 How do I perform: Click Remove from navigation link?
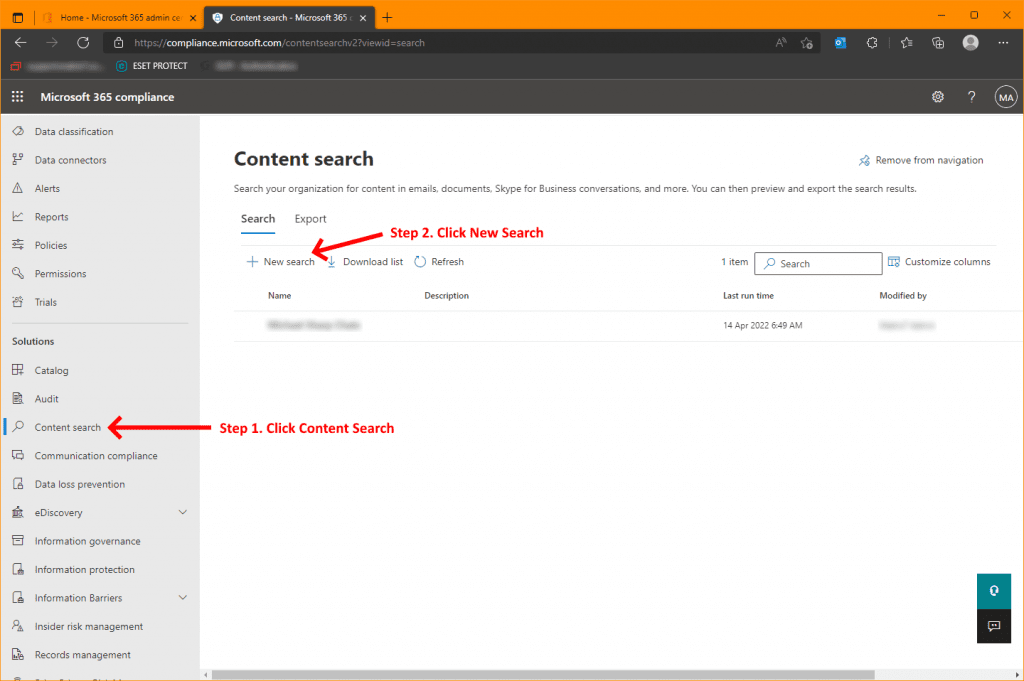click(x=921, y=160)
